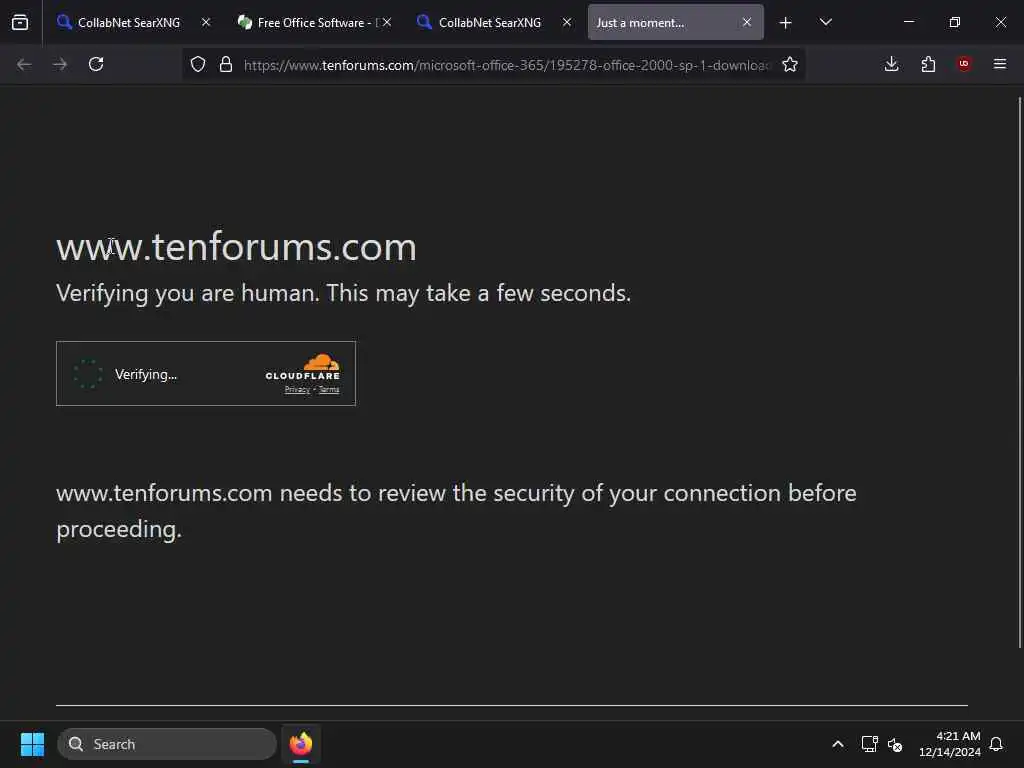Click the tenforums URL address bar
The height and width of the screenshot is (768, 1024).
pos(507,65)
